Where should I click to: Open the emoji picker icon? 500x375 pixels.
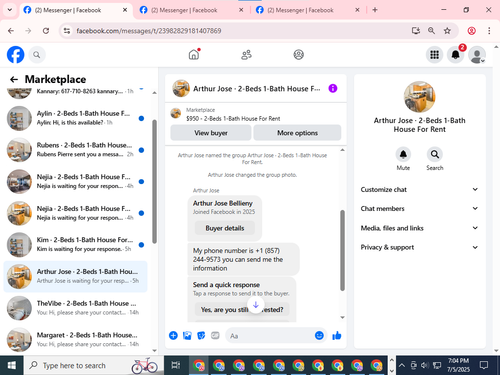coord(319,335)
